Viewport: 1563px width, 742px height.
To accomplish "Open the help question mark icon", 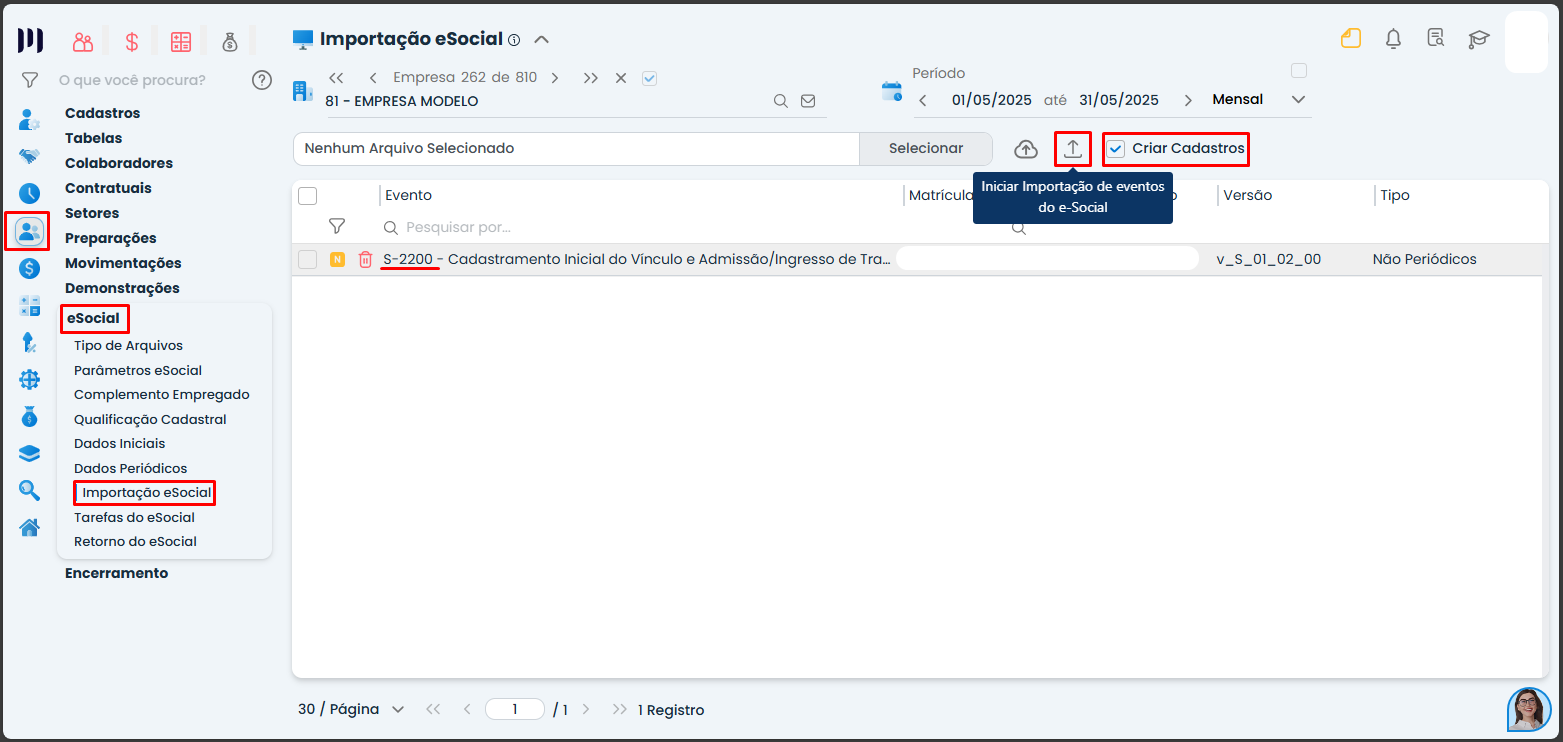I will click(x=262, y=80).
